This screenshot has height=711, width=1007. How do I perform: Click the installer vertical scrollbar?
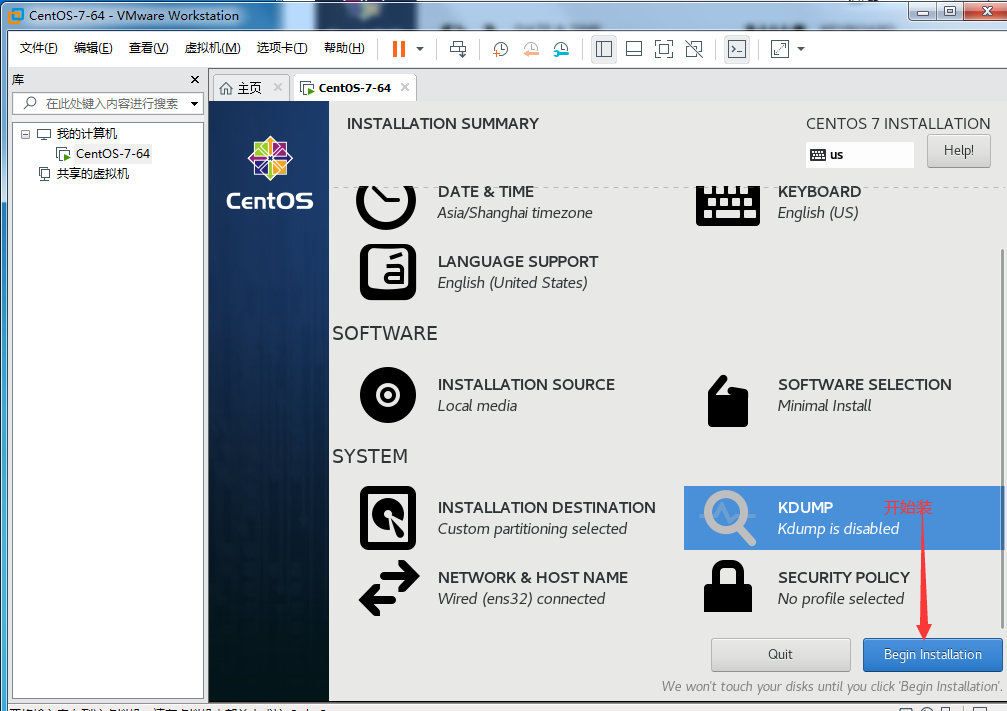(1002, 437)
